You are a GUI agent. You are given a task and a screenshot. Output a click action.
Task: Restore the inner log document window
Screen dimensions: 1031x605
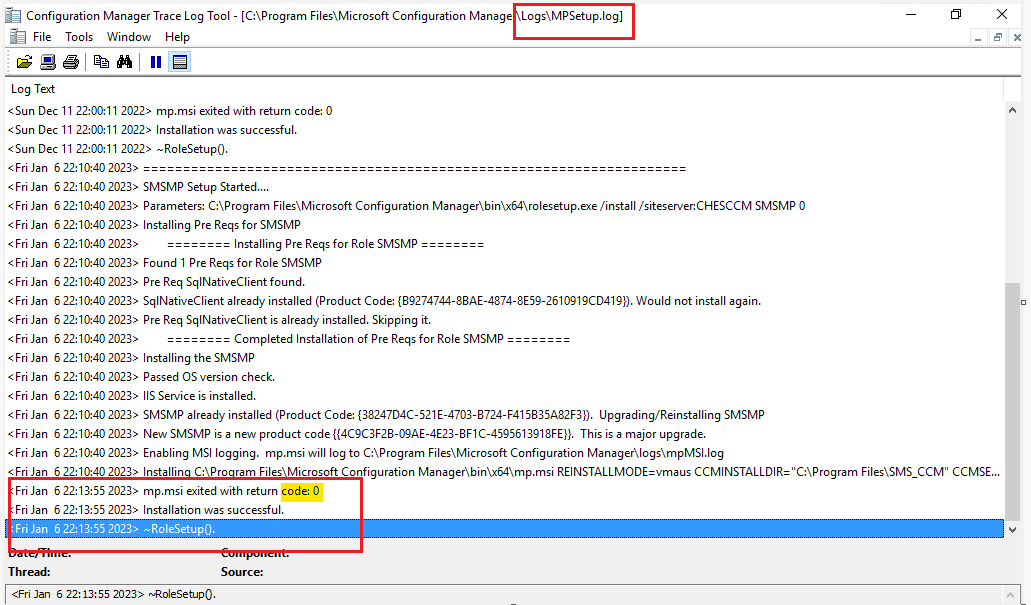[x=997, y=38]
